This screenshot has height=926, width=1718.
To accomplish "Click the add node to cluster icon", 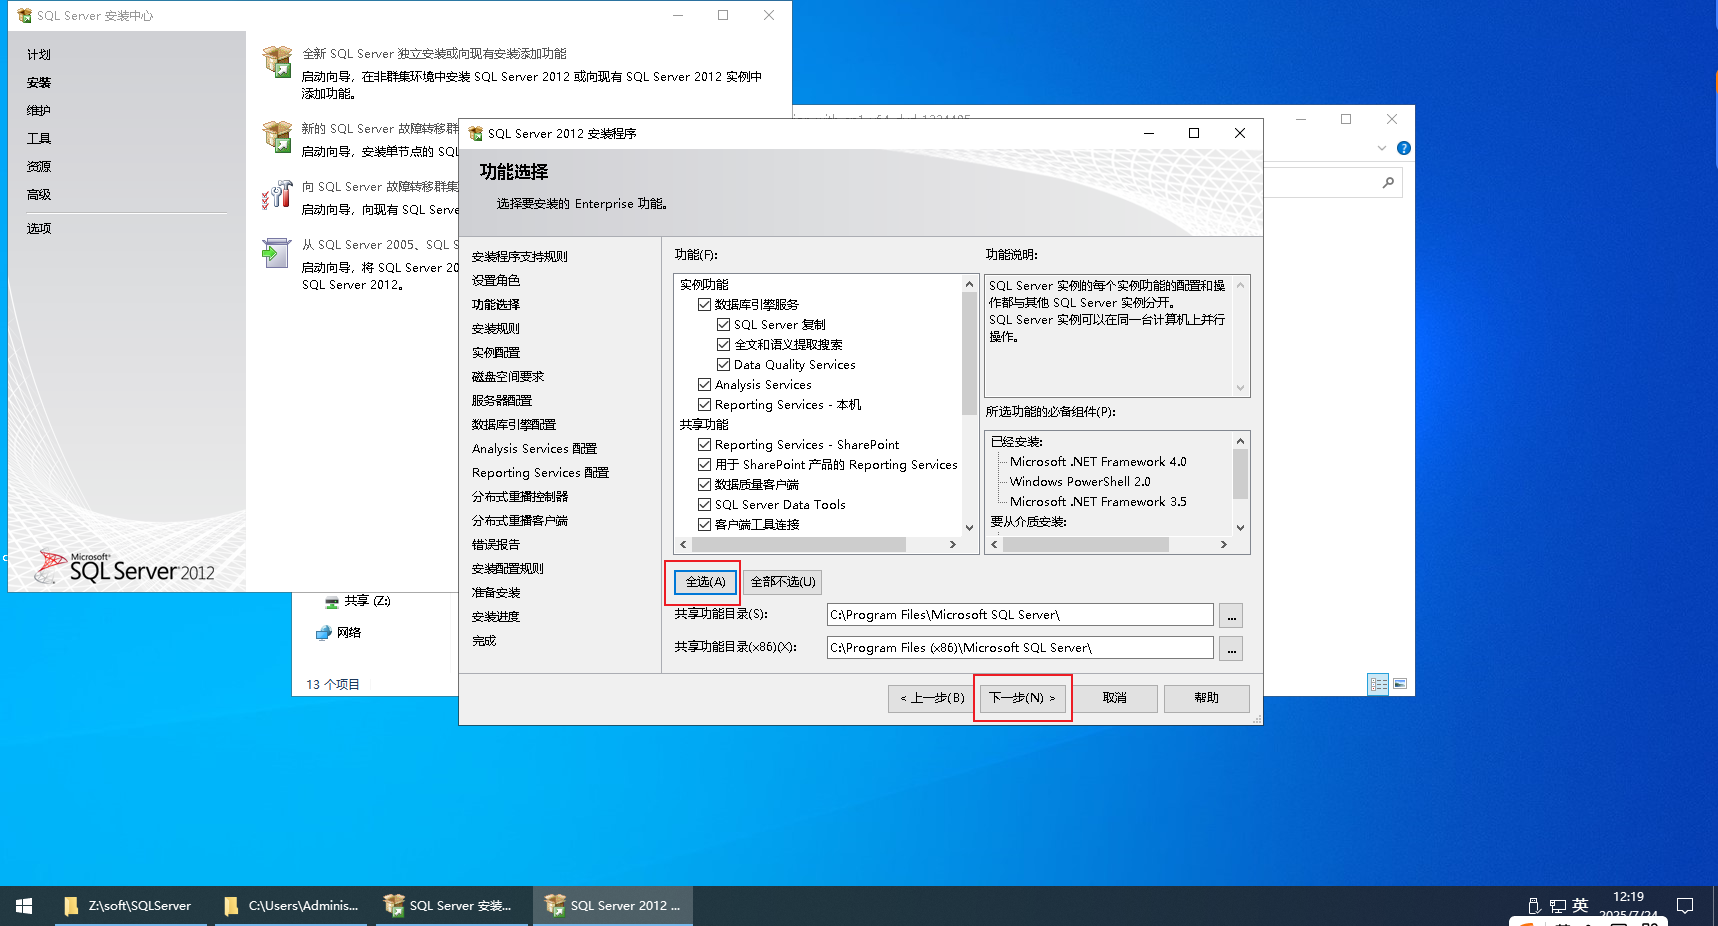I will (277, 194).
